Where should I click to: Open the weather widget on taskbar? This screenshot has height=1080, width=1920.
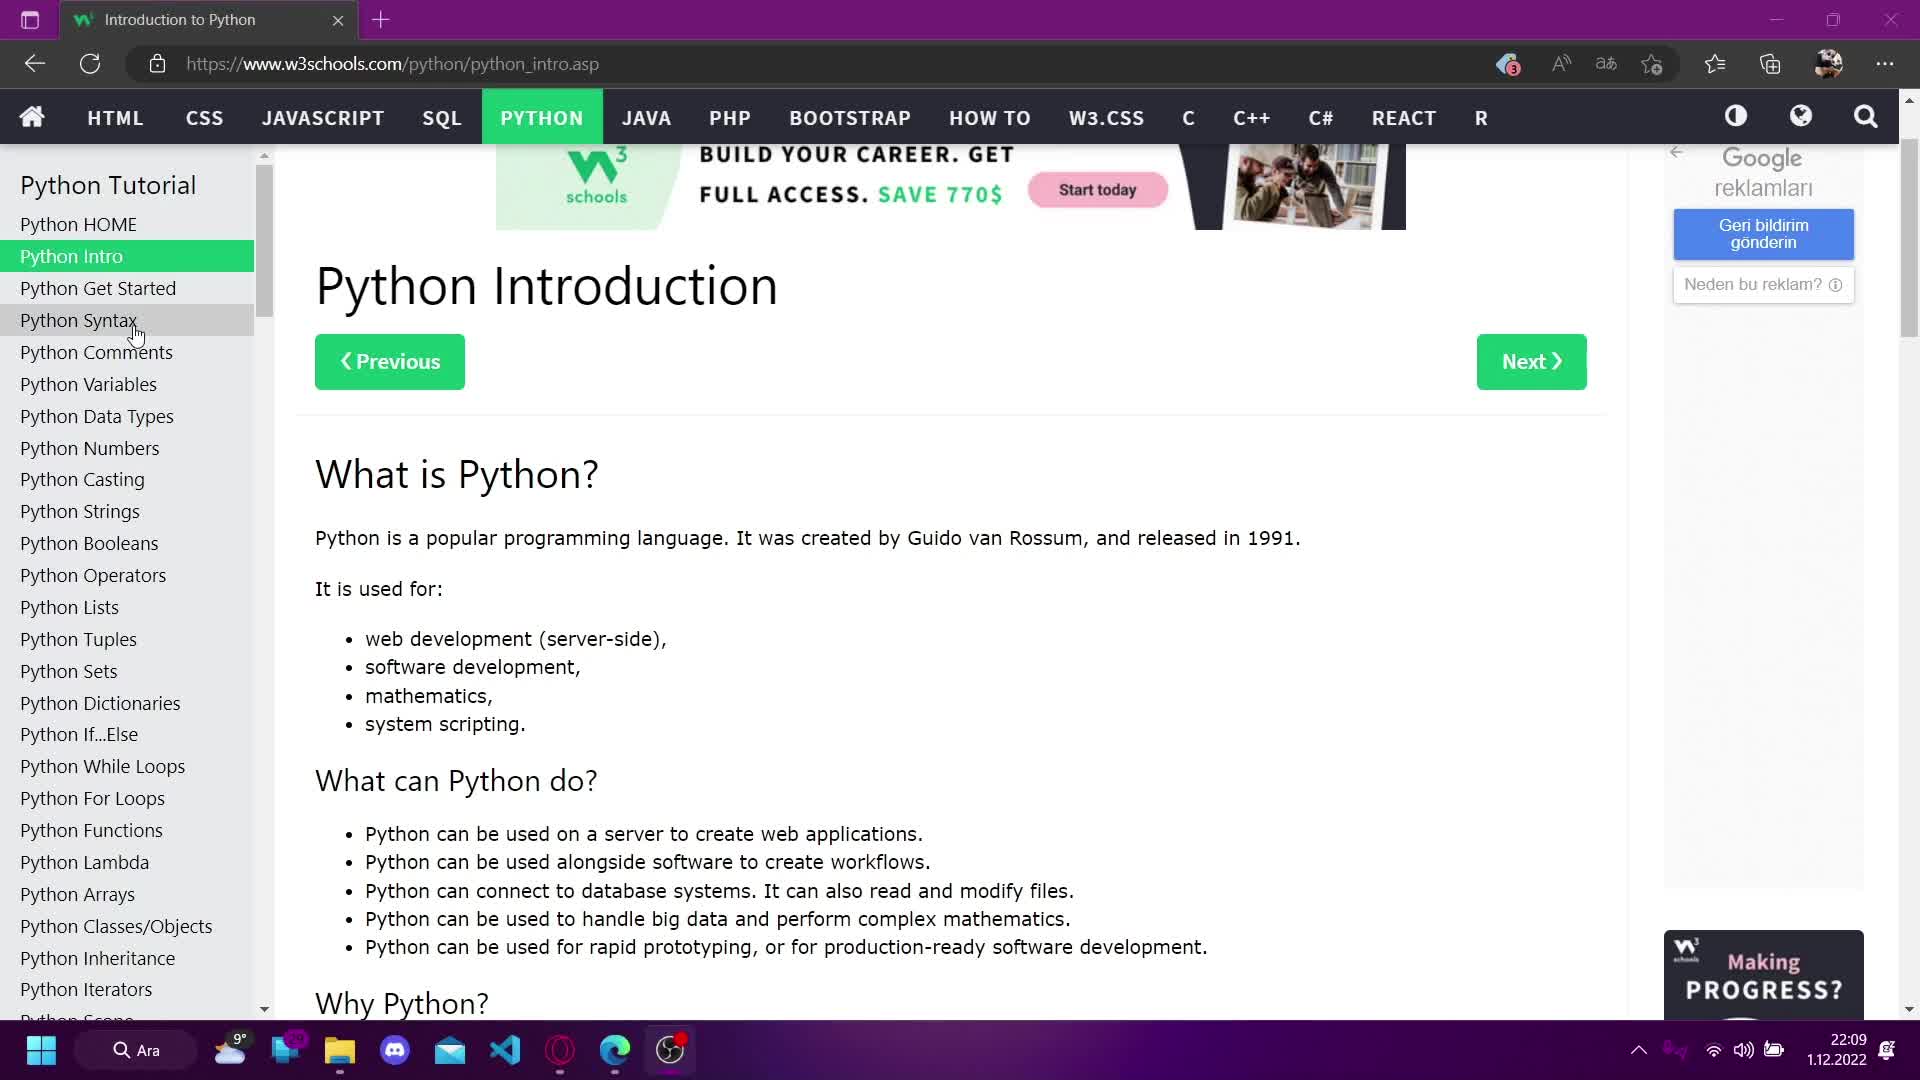pos(230,1050)
